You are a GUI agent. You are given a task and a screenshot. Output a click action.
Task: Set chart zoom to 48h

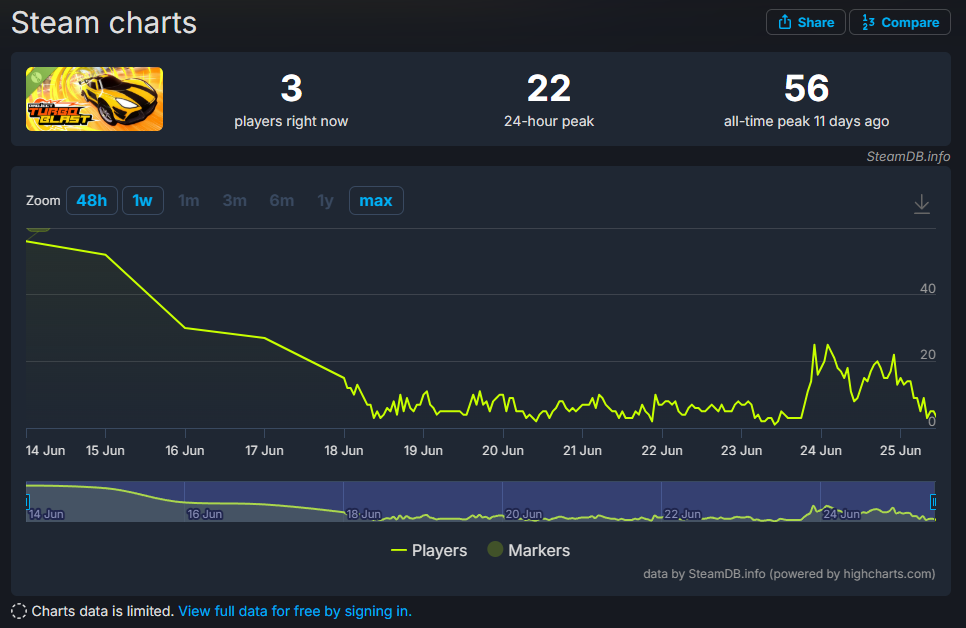(92, 200)
